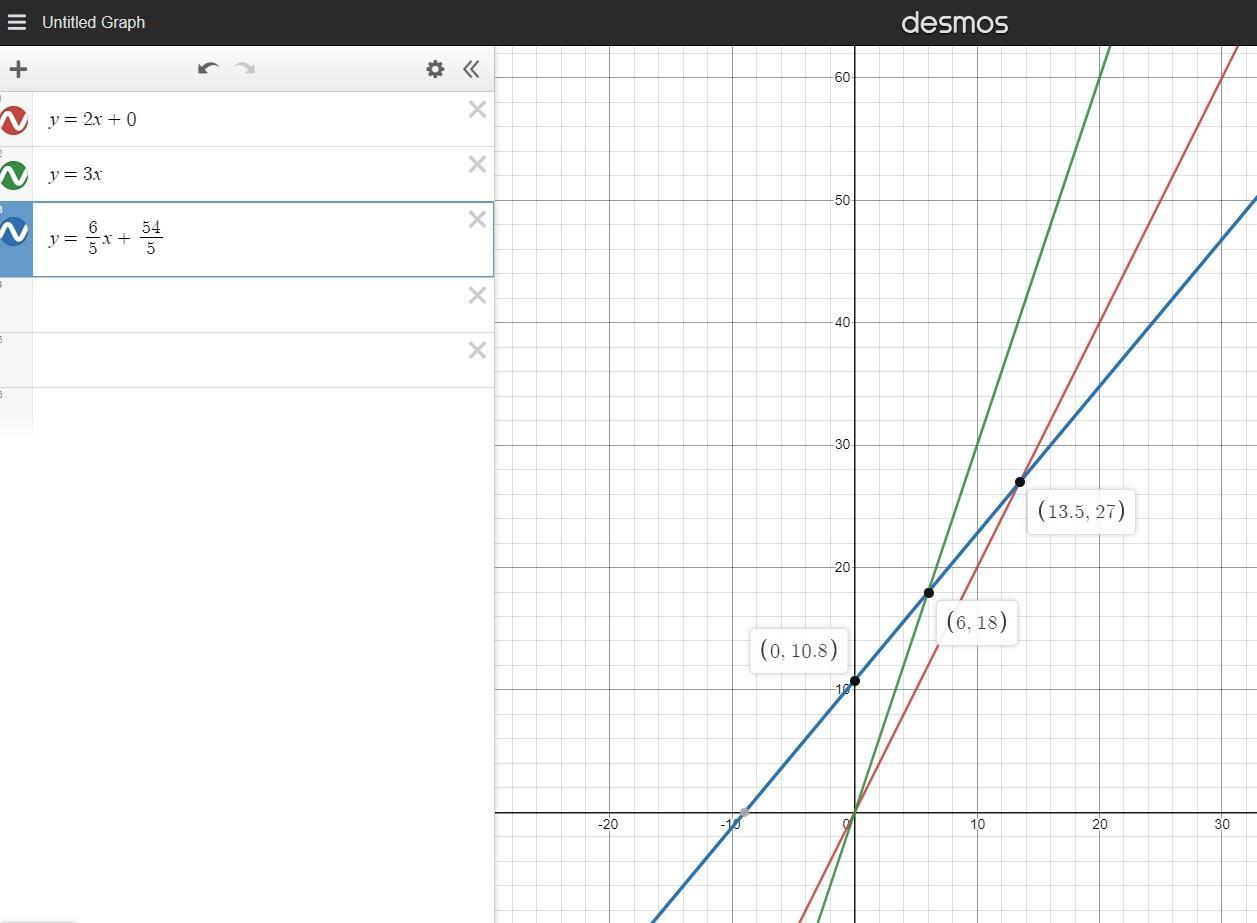Click the origin intersection point

click(855, 812)
